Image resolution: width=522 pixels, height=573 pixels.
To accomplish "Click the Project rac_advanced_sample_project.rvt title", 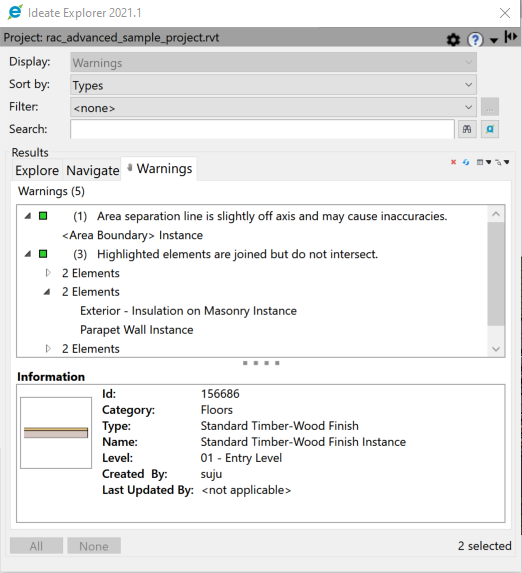I will (111, 38).
